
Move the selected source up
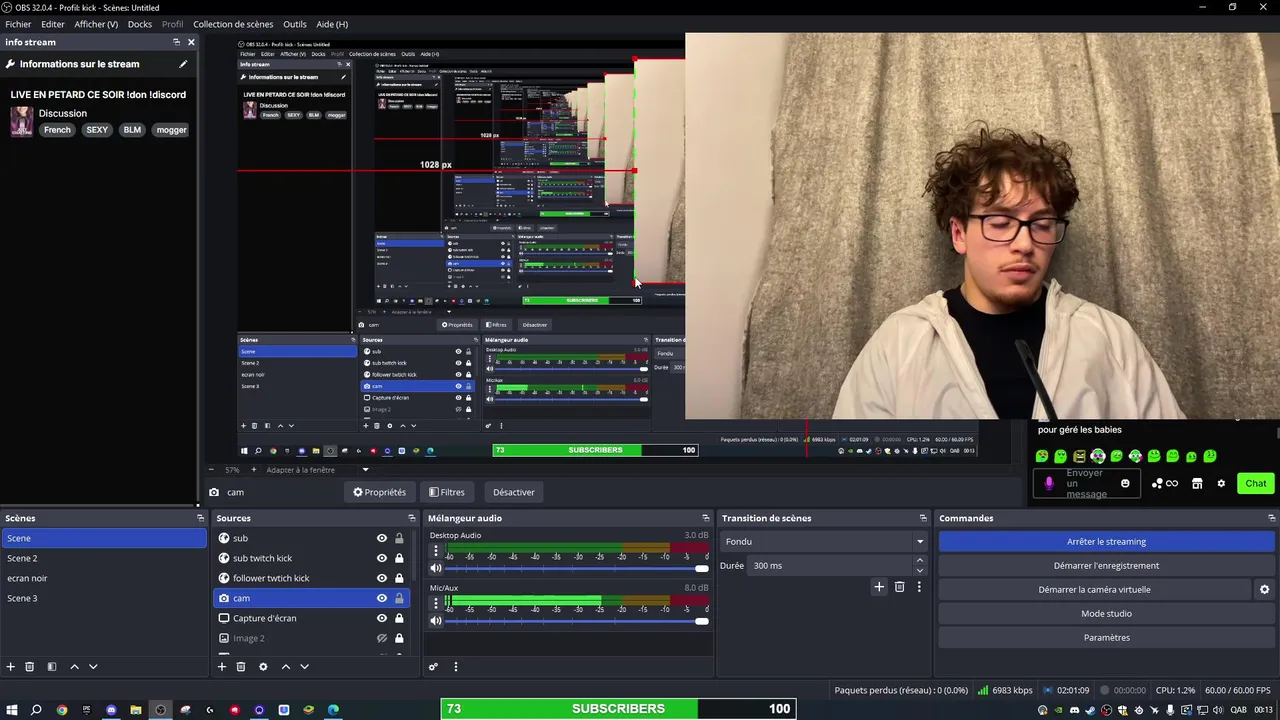coord(285,667)
